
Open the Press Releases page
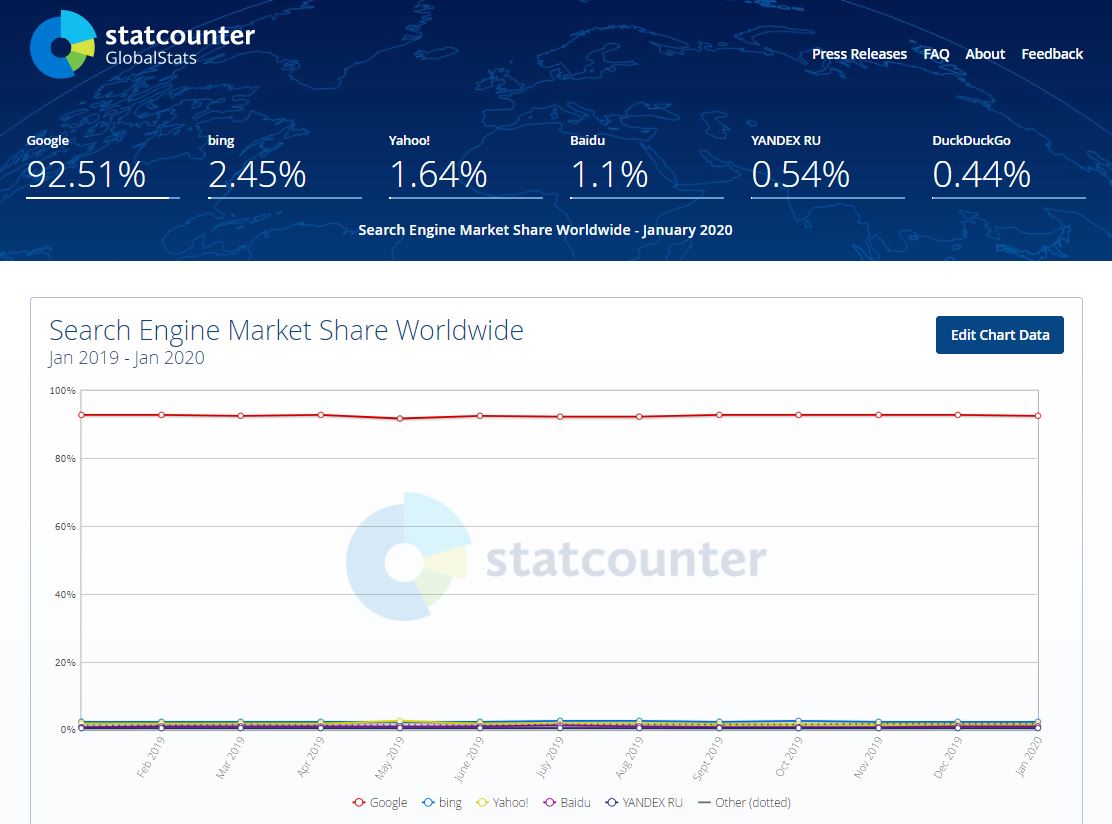tap(859, 54)
